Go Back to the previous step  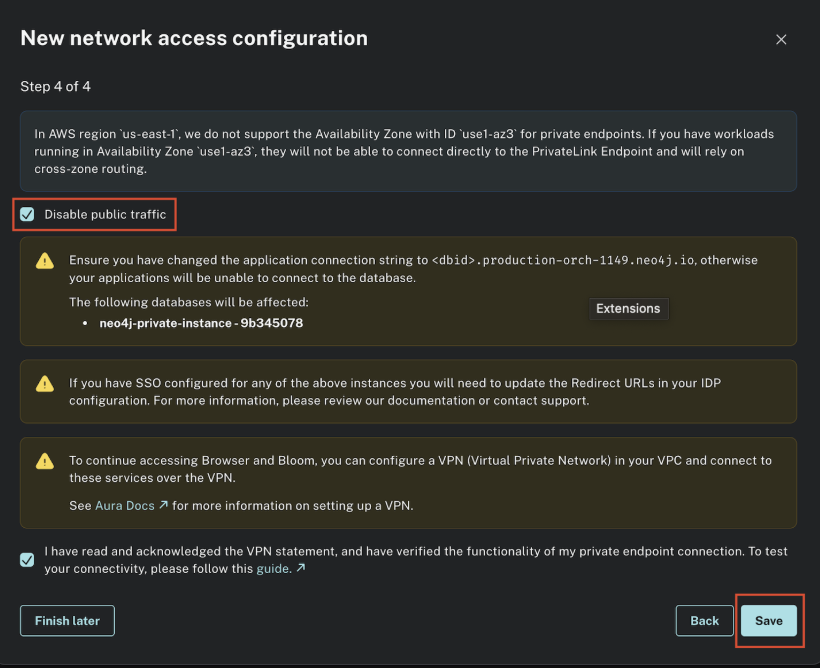point(704,620)
